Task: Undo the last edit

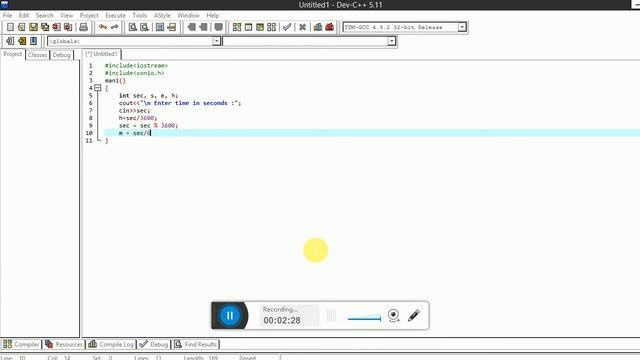Action: tap(103, 27)
